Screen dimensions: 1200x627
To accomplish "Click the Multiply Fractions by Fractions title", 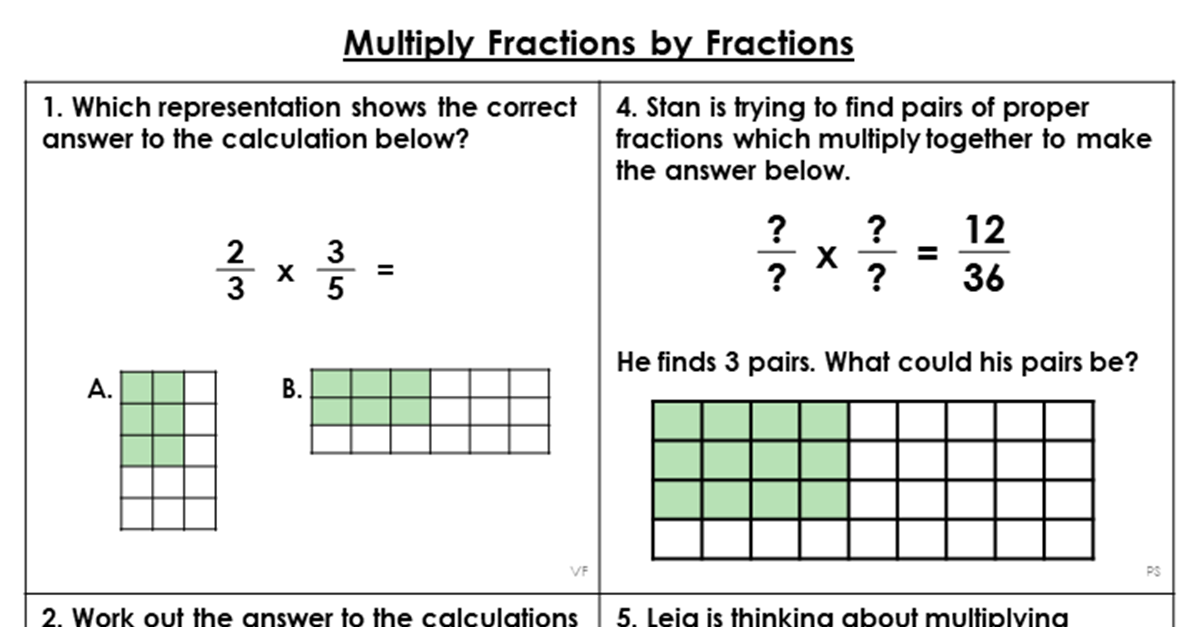I will pos(598,43).
